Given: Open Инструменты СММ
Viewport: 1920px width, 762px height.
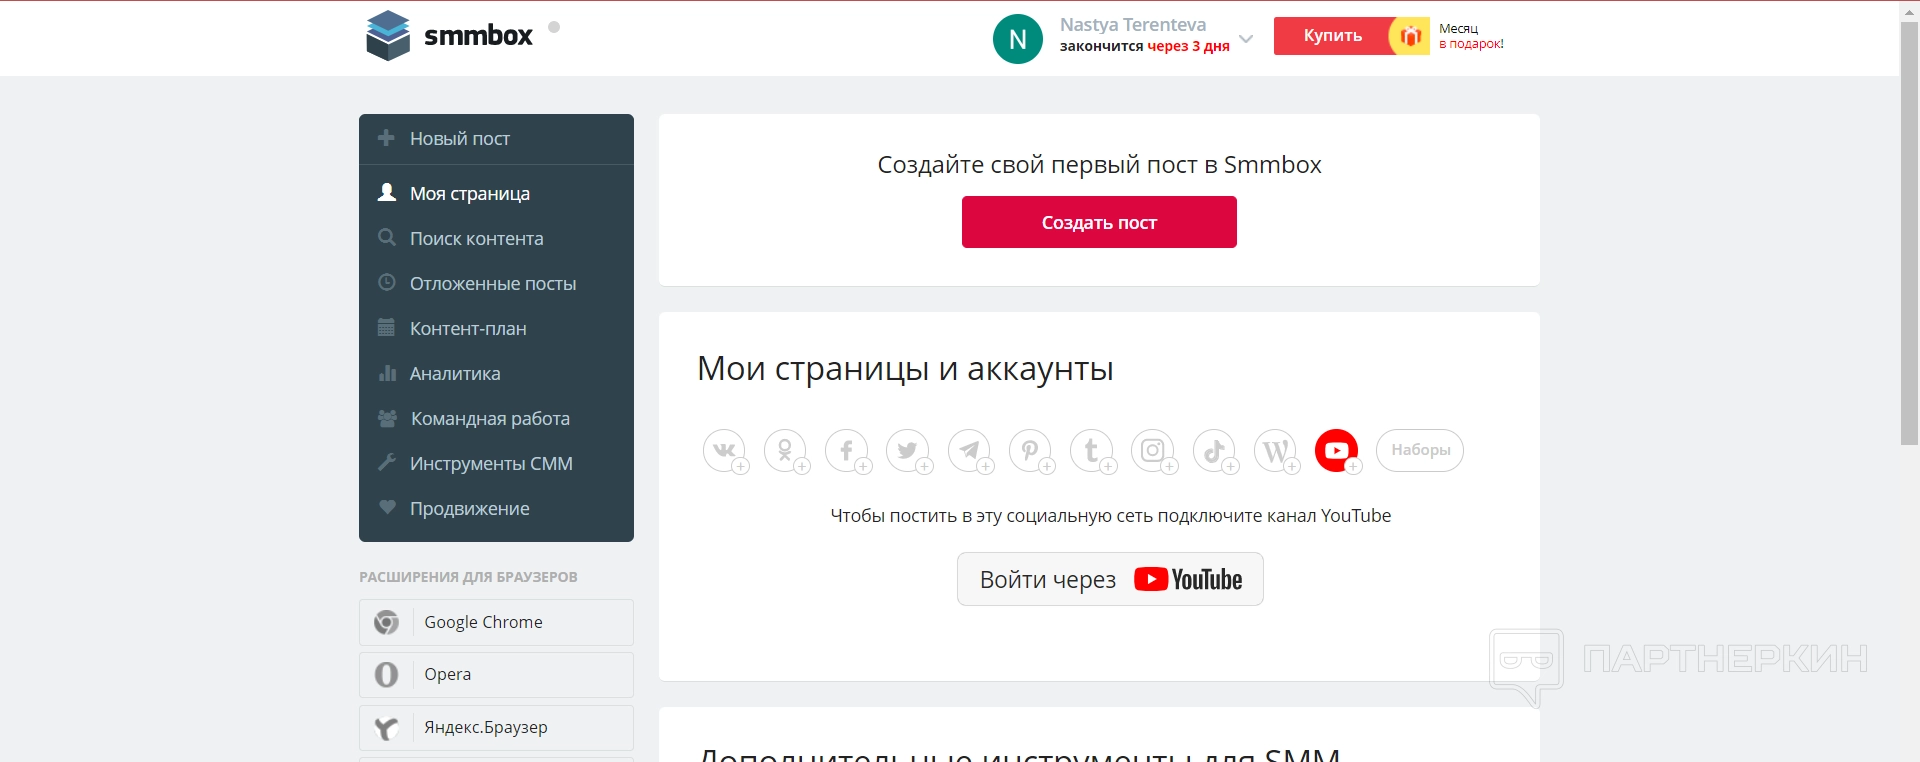Looking at the screenshot, I should click(x=496, y=463).
